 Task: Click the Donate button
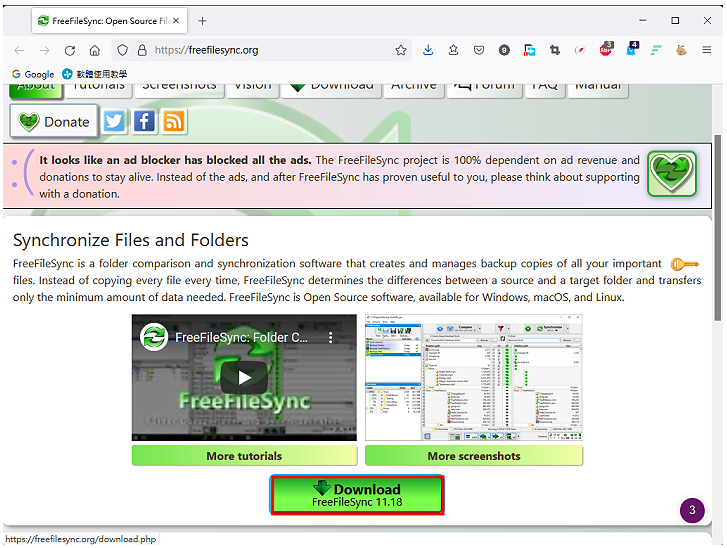pos(54,121)
